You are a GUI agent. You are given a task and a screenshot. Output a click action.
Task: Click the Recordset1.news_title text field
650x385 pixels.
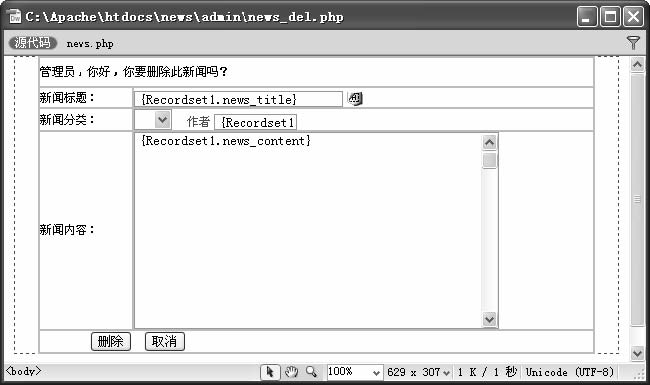[238, 99]
